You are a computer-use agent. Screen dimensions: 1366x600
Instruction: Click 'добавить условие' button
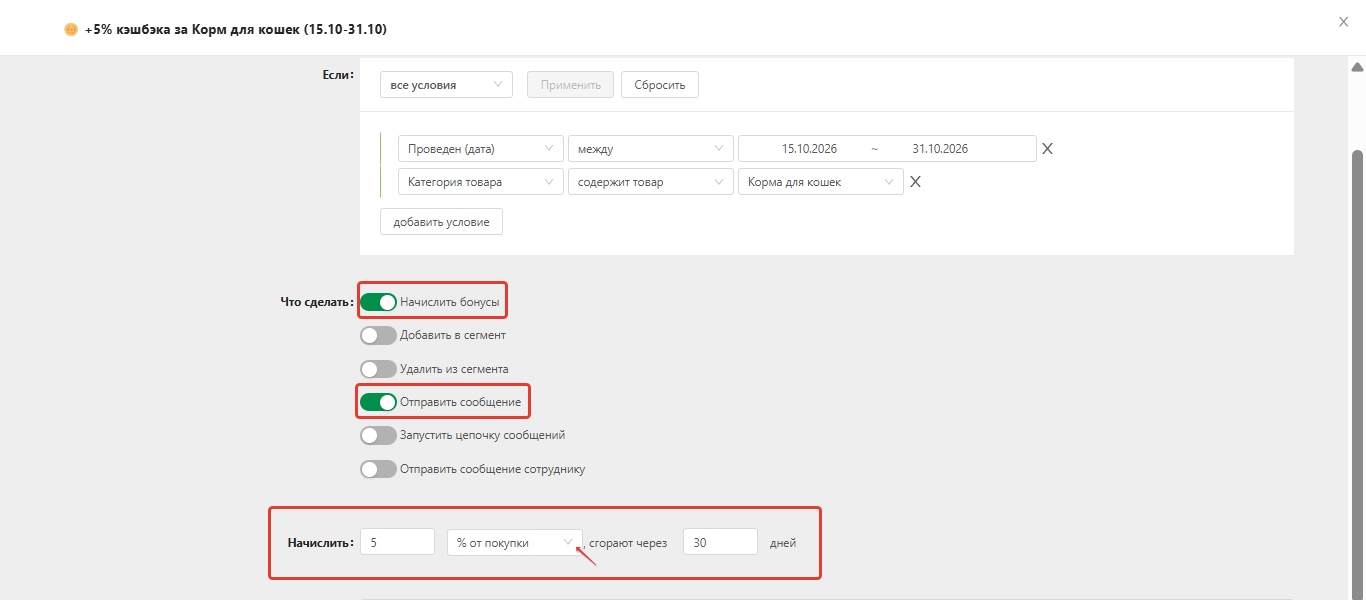(x=441, y=221)
